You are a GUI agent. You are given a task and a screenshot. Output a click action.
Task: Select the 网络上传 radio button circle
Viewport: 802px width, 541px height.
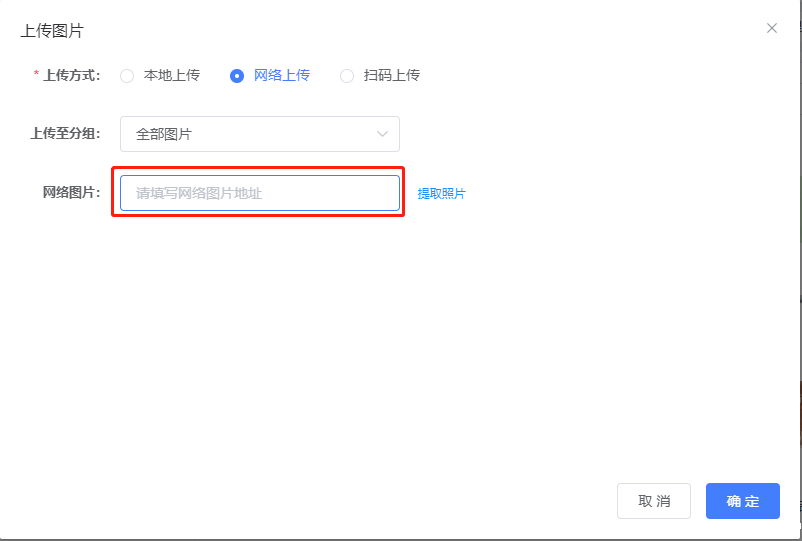(x=237, y=76)
